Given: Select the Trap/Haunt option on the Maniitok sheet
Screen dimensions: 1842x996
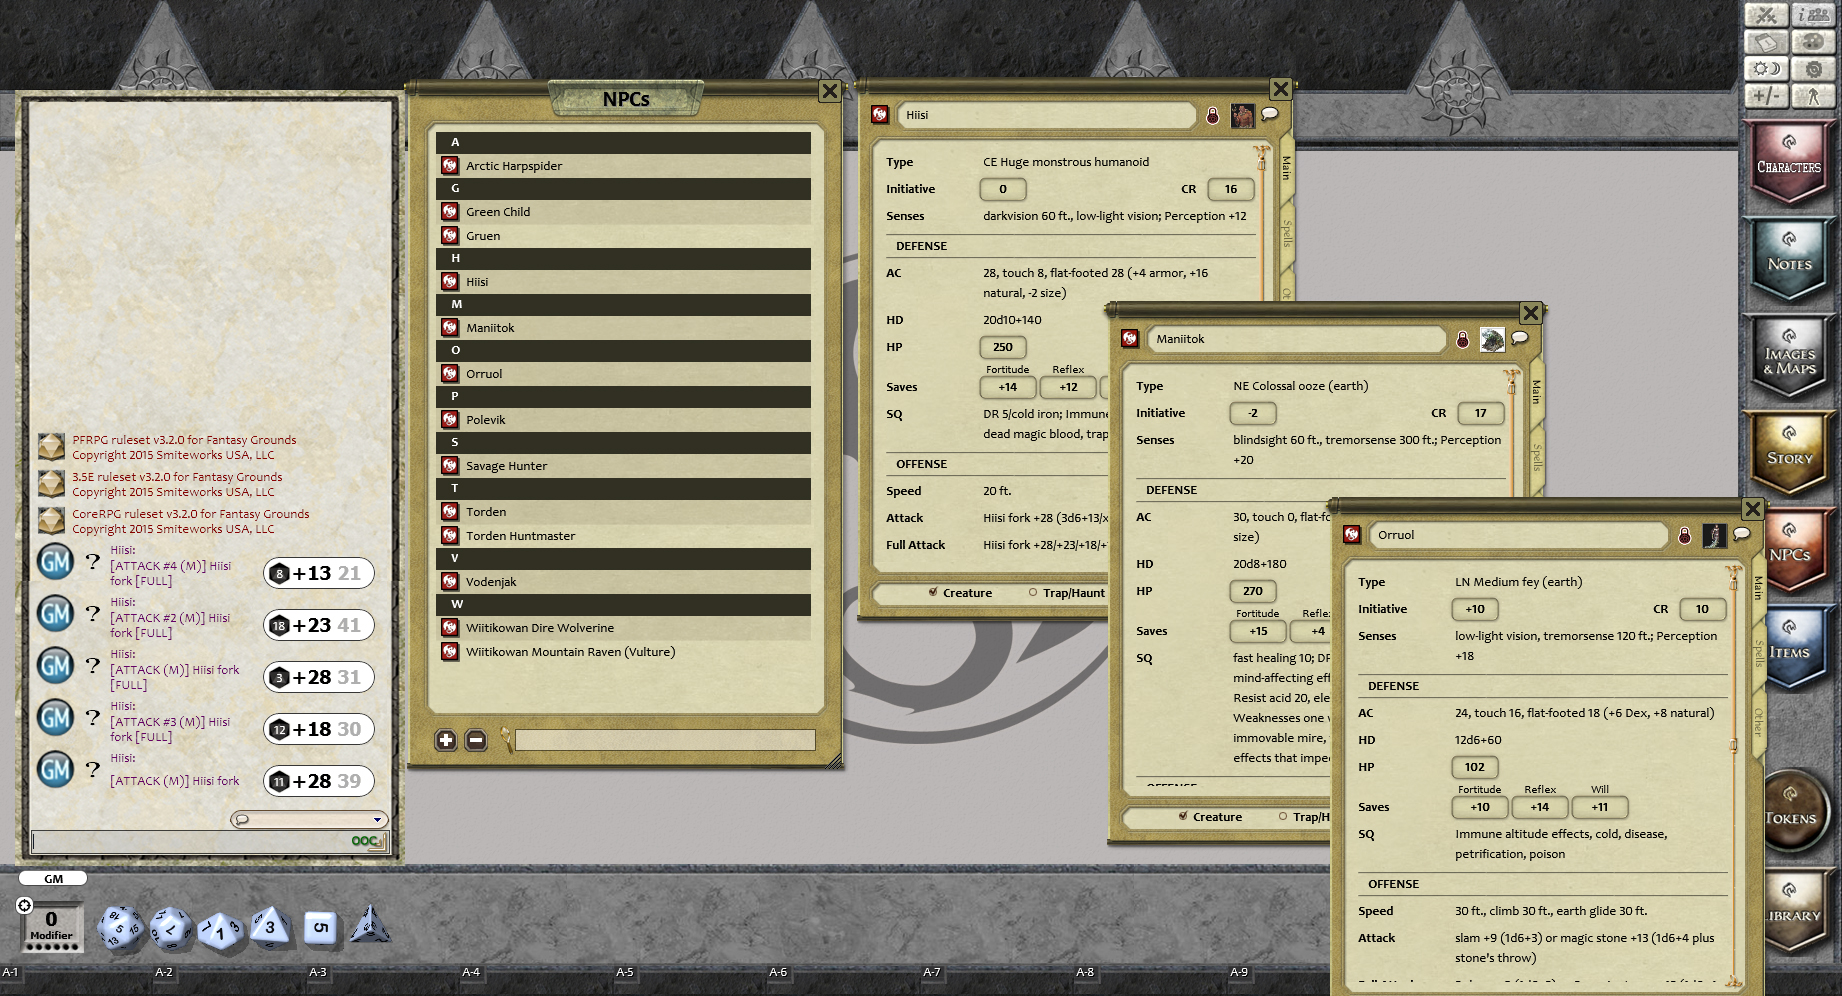Looking at the screenshot, I should [1283, 816].
